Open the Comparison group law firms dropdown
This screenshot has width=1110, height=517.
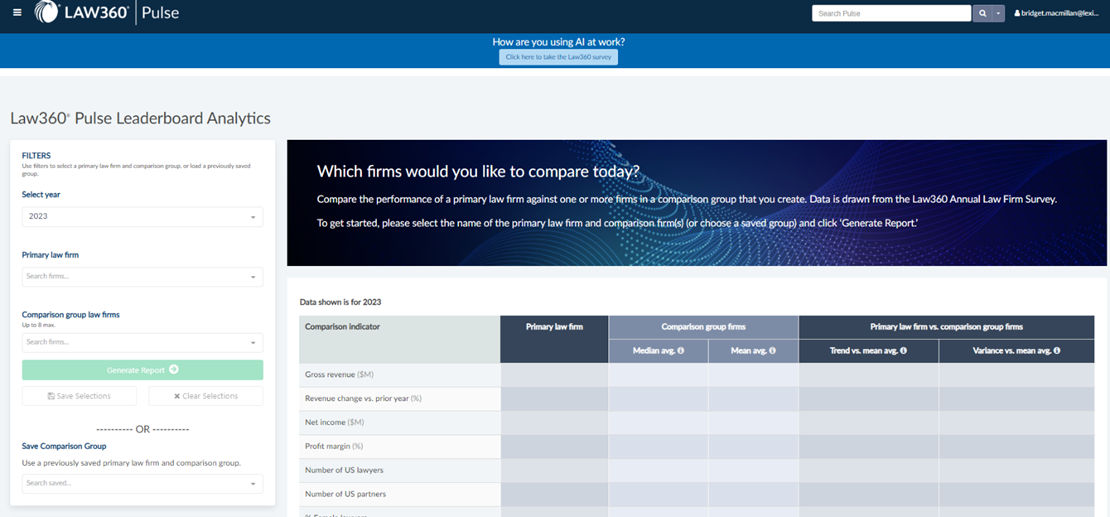(x=142, y=343)
